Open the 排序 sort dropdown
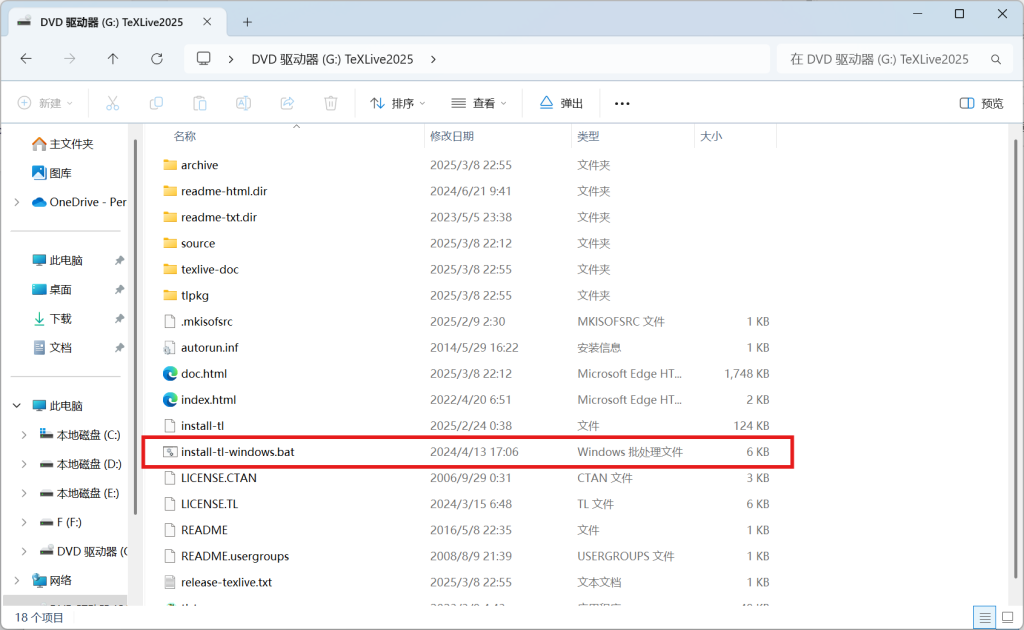The width and height of the screenshot is (1024, 630). (x=398, y=103)
